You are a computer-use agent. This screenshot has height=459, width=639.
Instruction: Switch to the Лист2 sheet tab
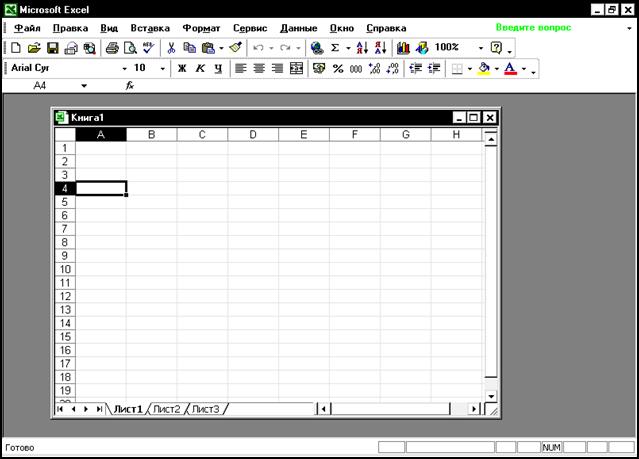tap(166, 409)
